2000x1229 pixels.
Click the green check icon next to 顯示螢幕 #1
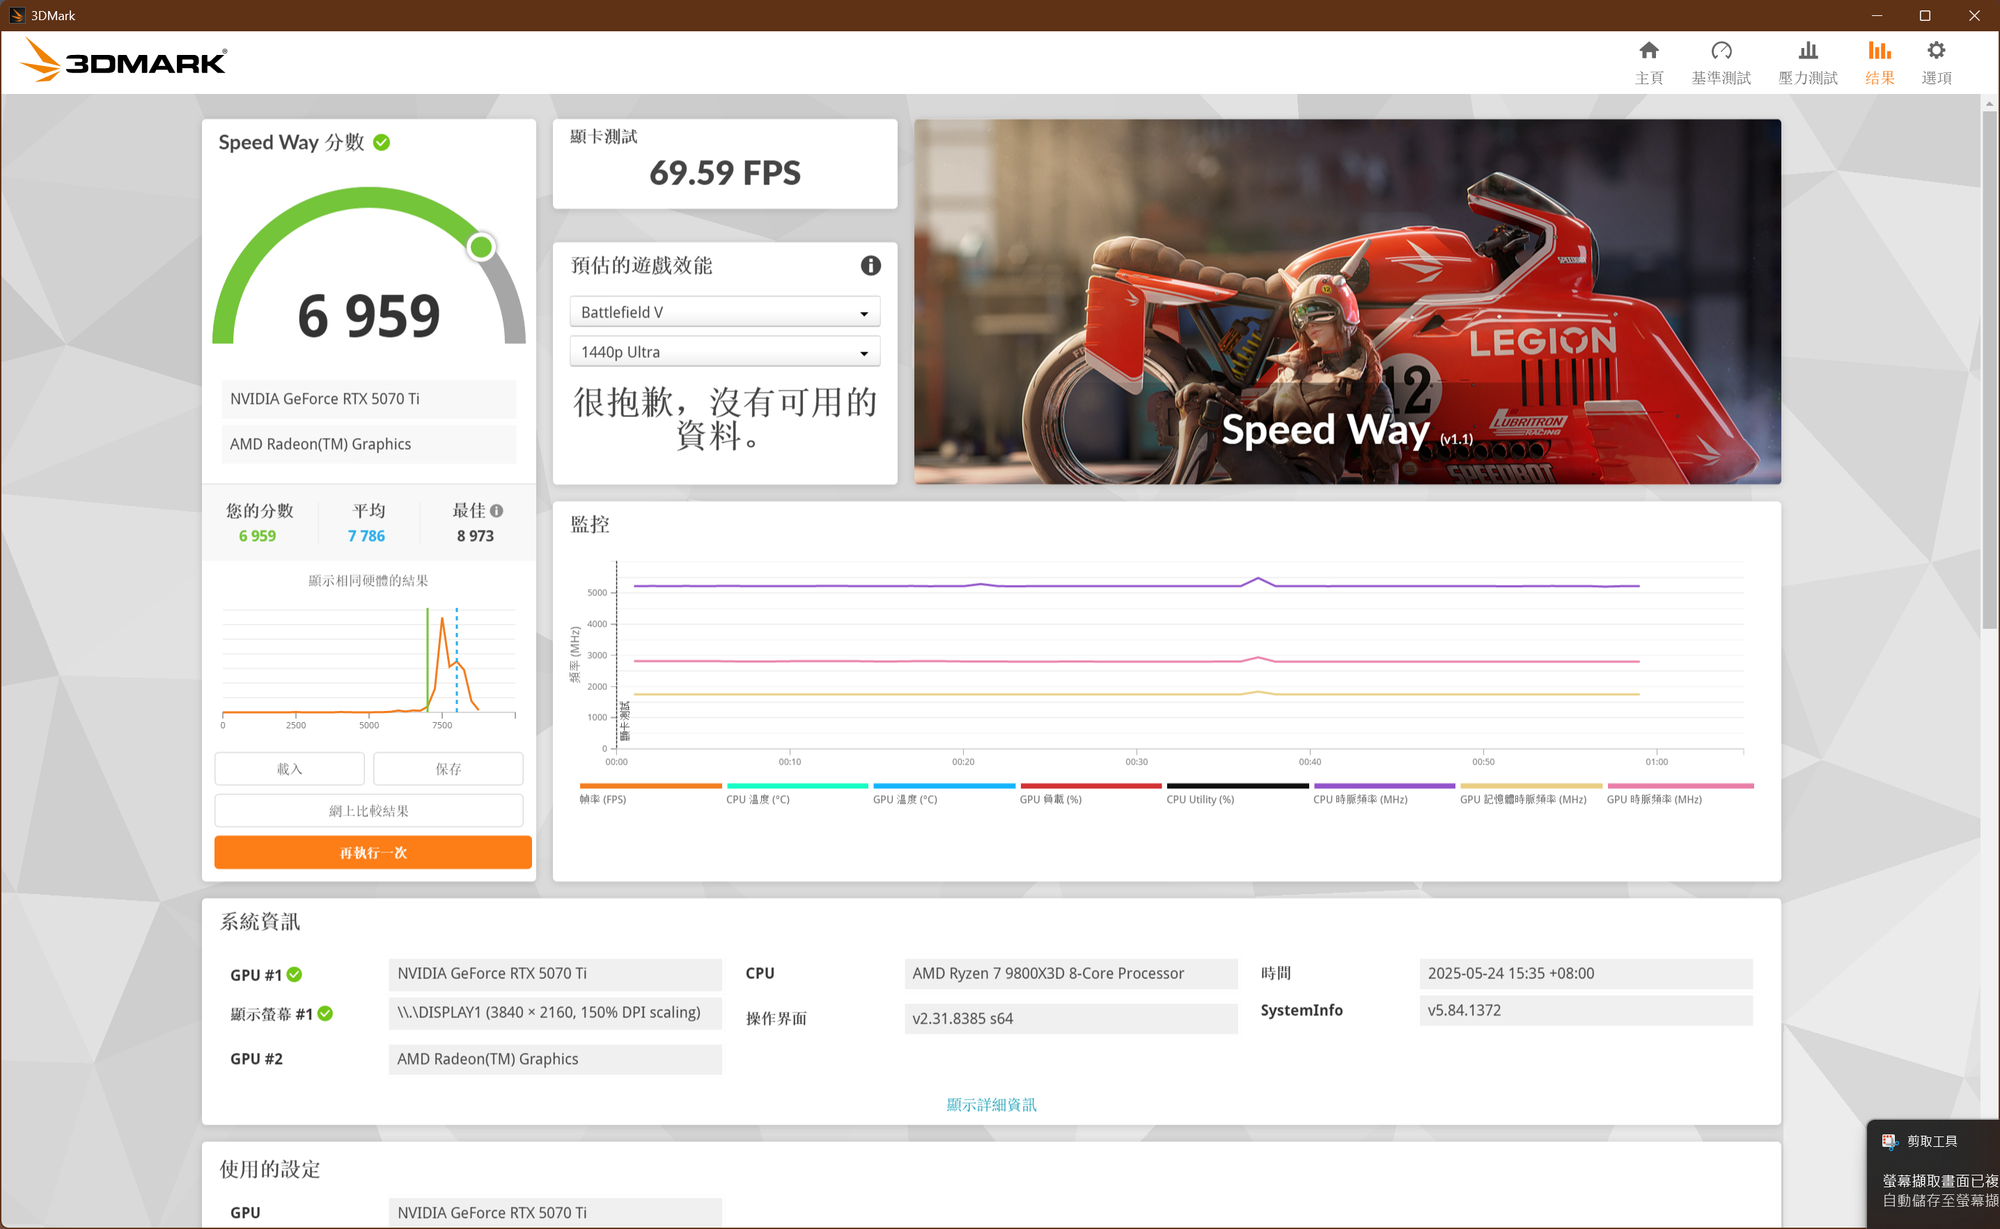pos(325,1013)
